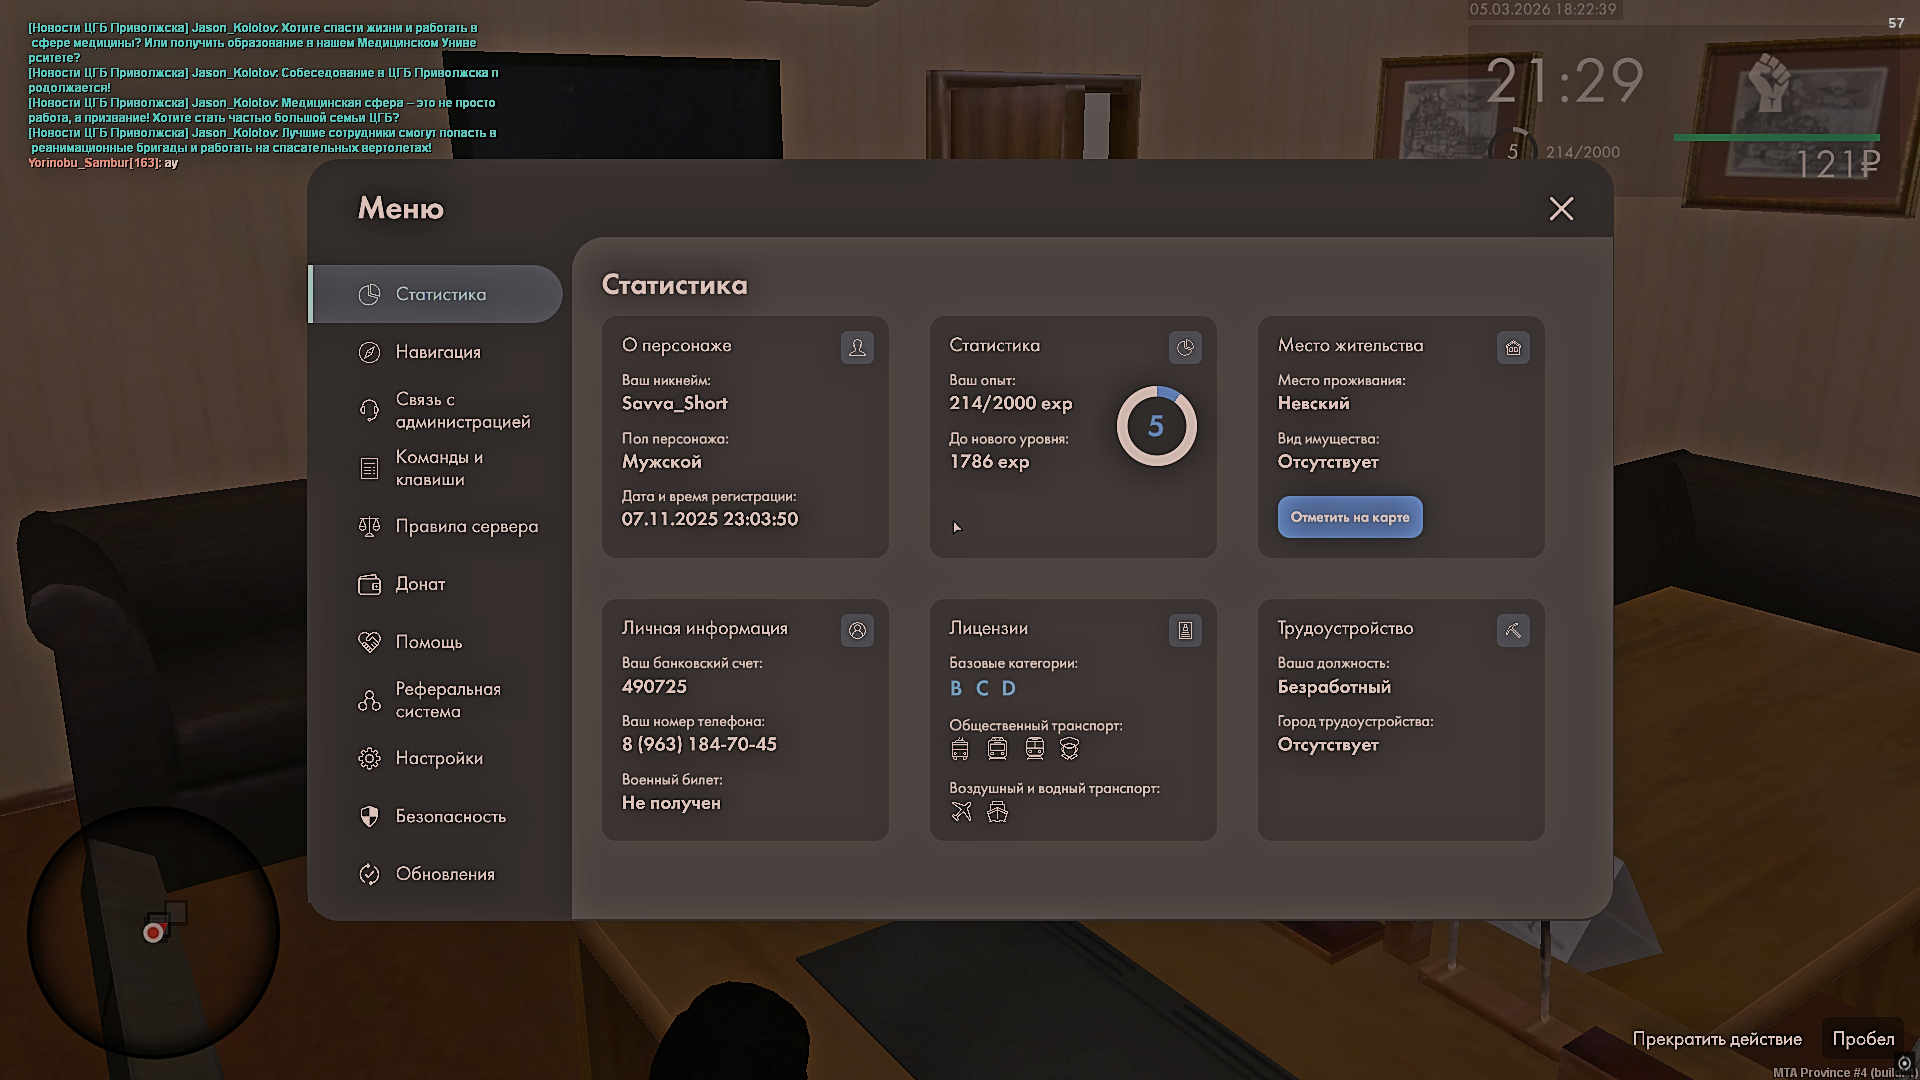Open the Навигация menu section
Viewport: 1920px width, 1080px height.
tap(437, 352)
